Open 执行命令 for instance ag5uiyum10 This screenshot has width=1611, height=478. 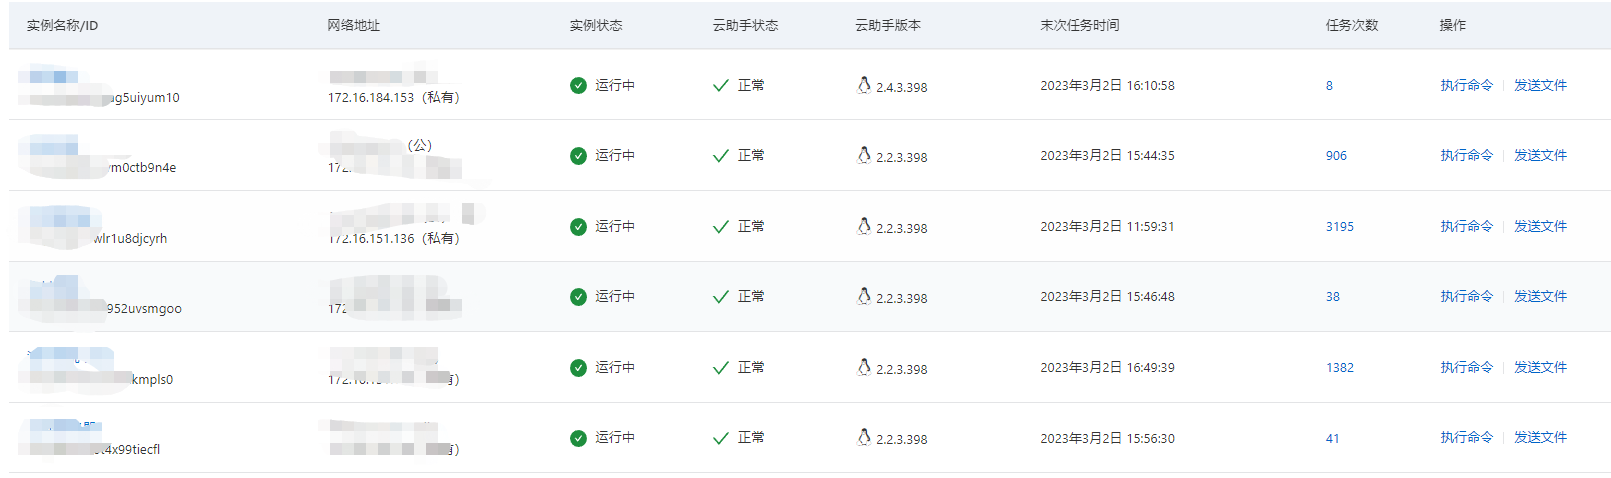(x=1466, y=86)
